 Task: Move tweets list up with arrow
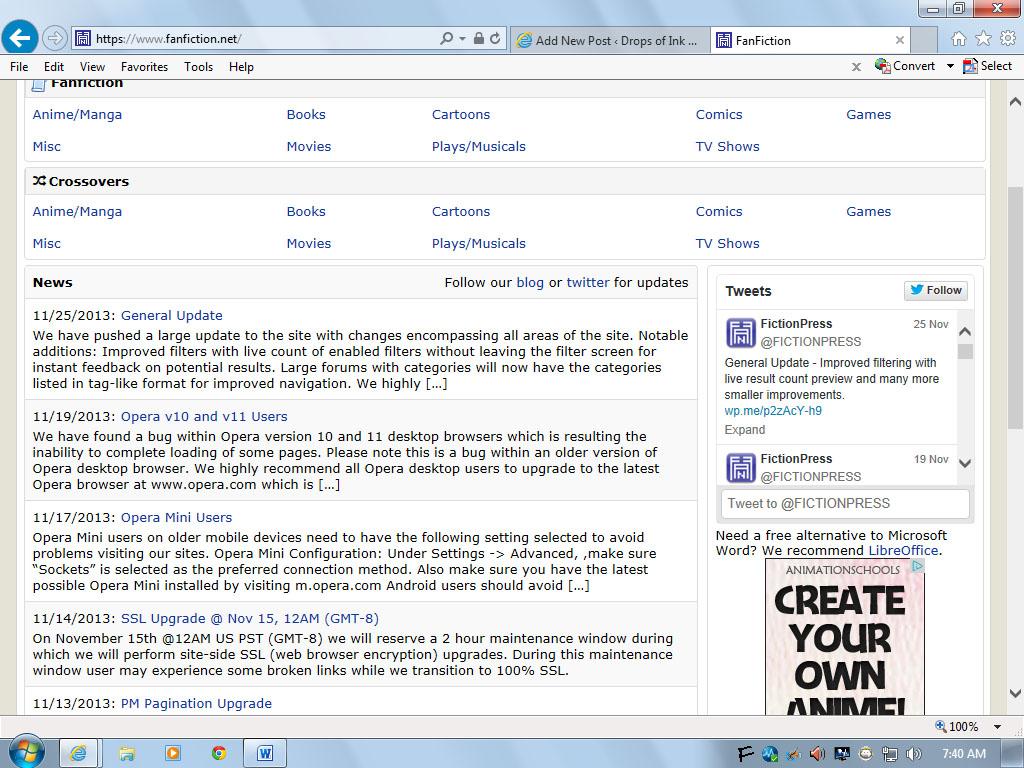[965, 331]
